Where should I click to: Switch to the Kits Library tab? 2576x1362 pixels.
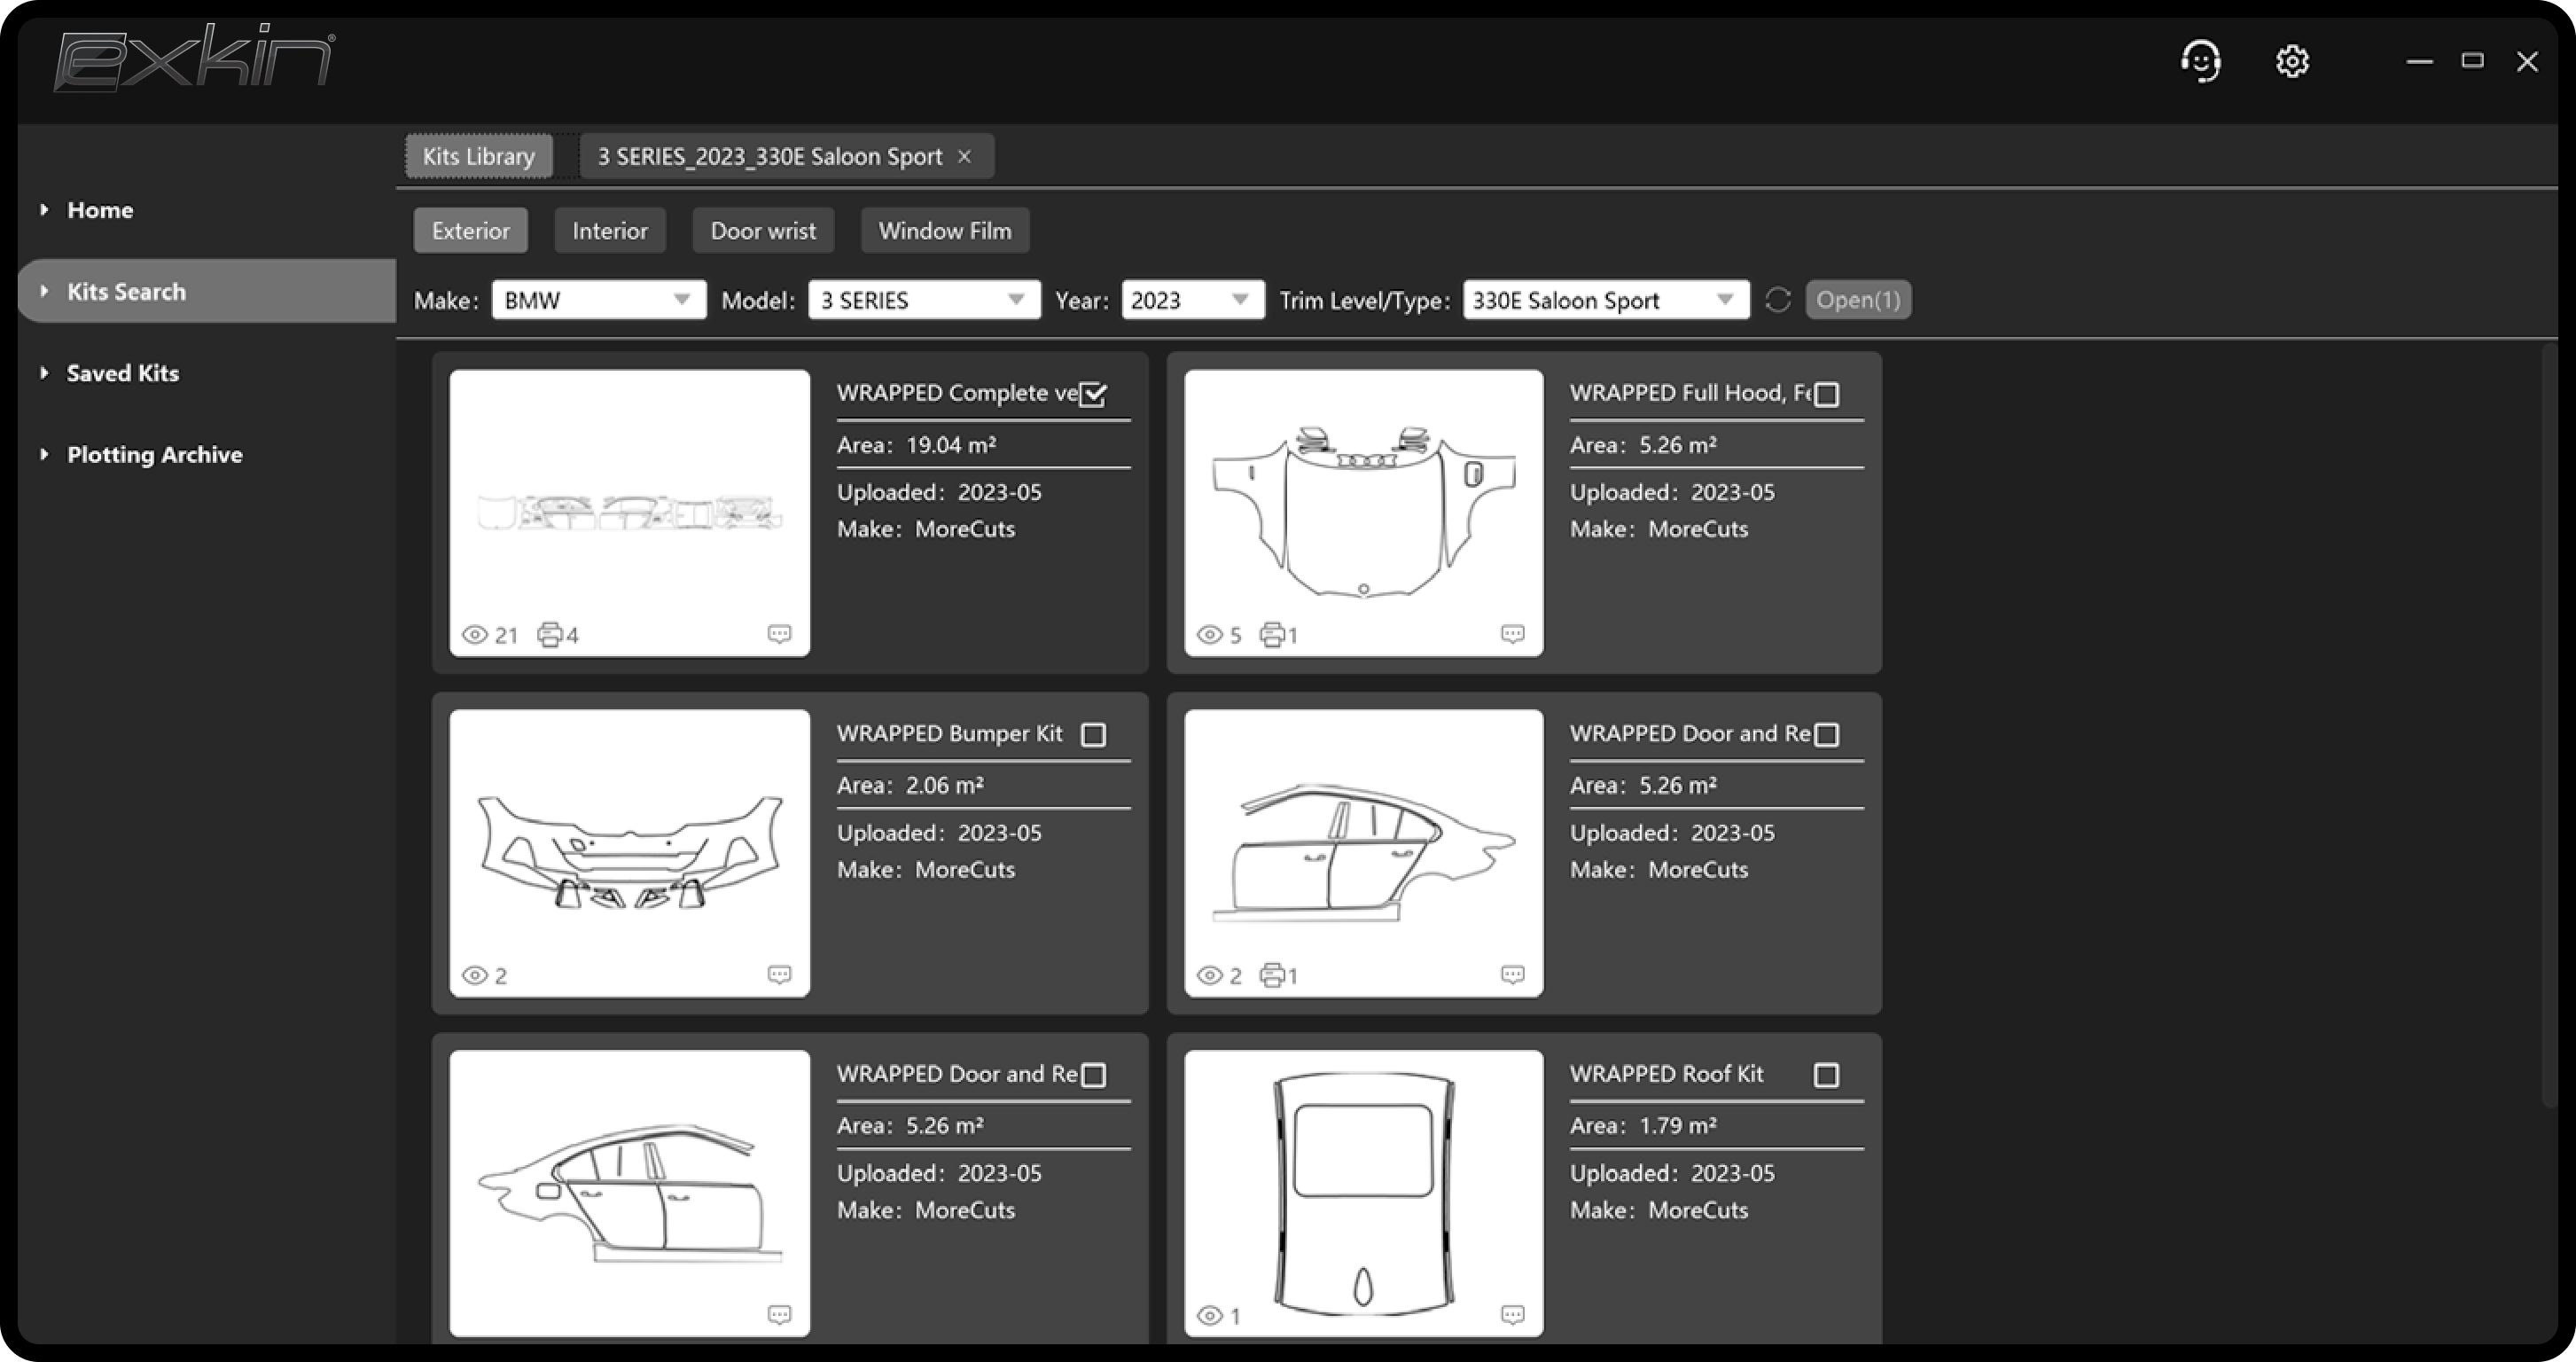click(478, 155)
